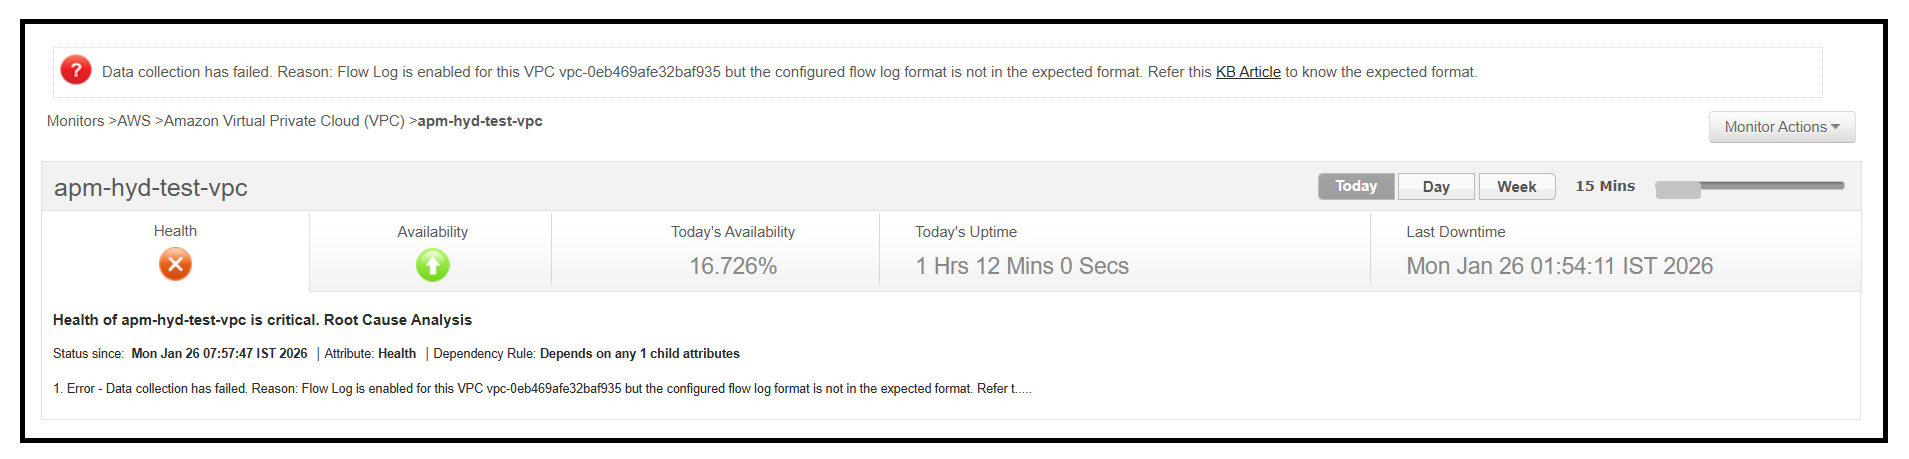Expand the truncated root cause error message
Screen dimensions: 1909x459
click(1022, 389)
